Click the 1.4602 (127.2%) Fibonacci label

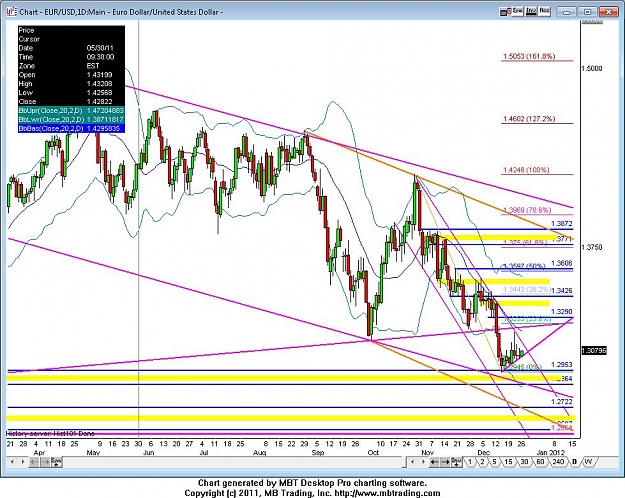(529, 119)
